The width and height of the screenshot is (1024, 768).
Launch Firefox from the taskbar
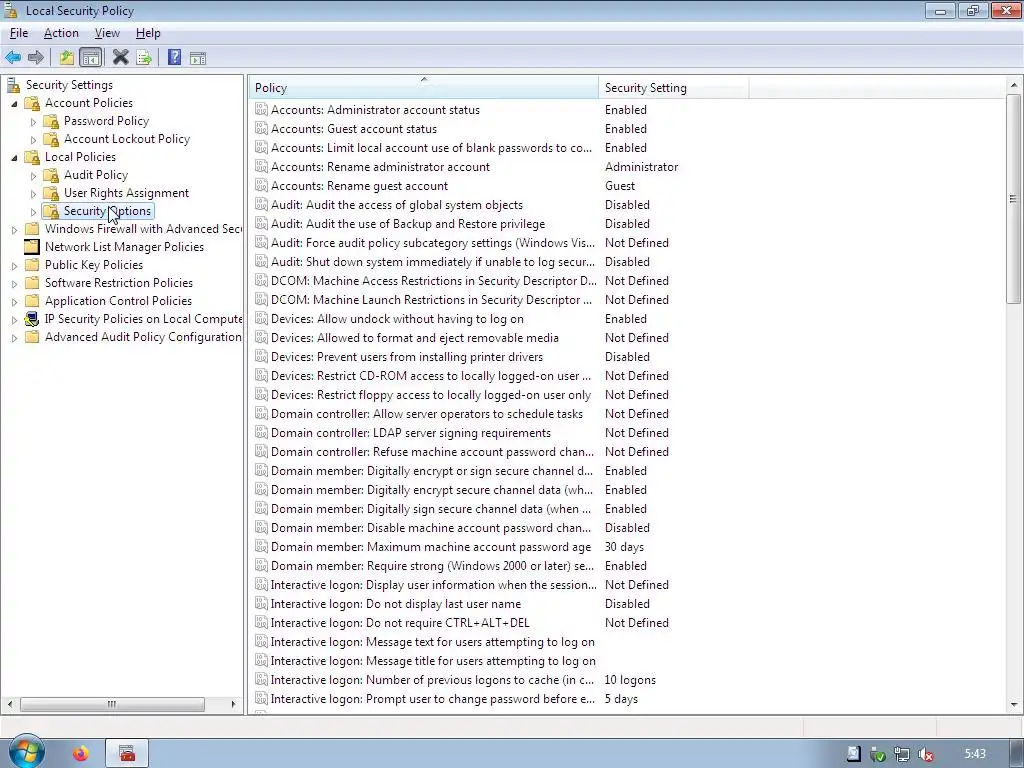coord(80,754)
